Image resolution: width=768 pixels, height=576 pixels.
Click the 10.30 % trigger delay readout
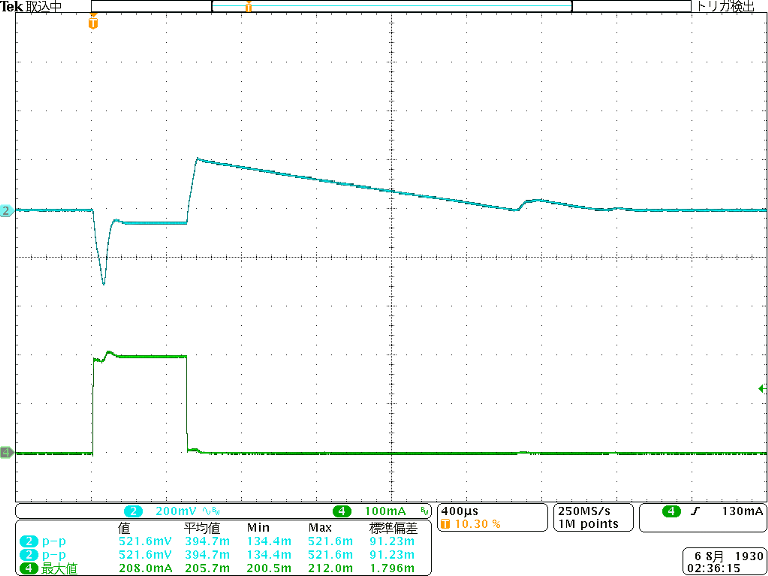pyautogui.click(x=476, y=524)
